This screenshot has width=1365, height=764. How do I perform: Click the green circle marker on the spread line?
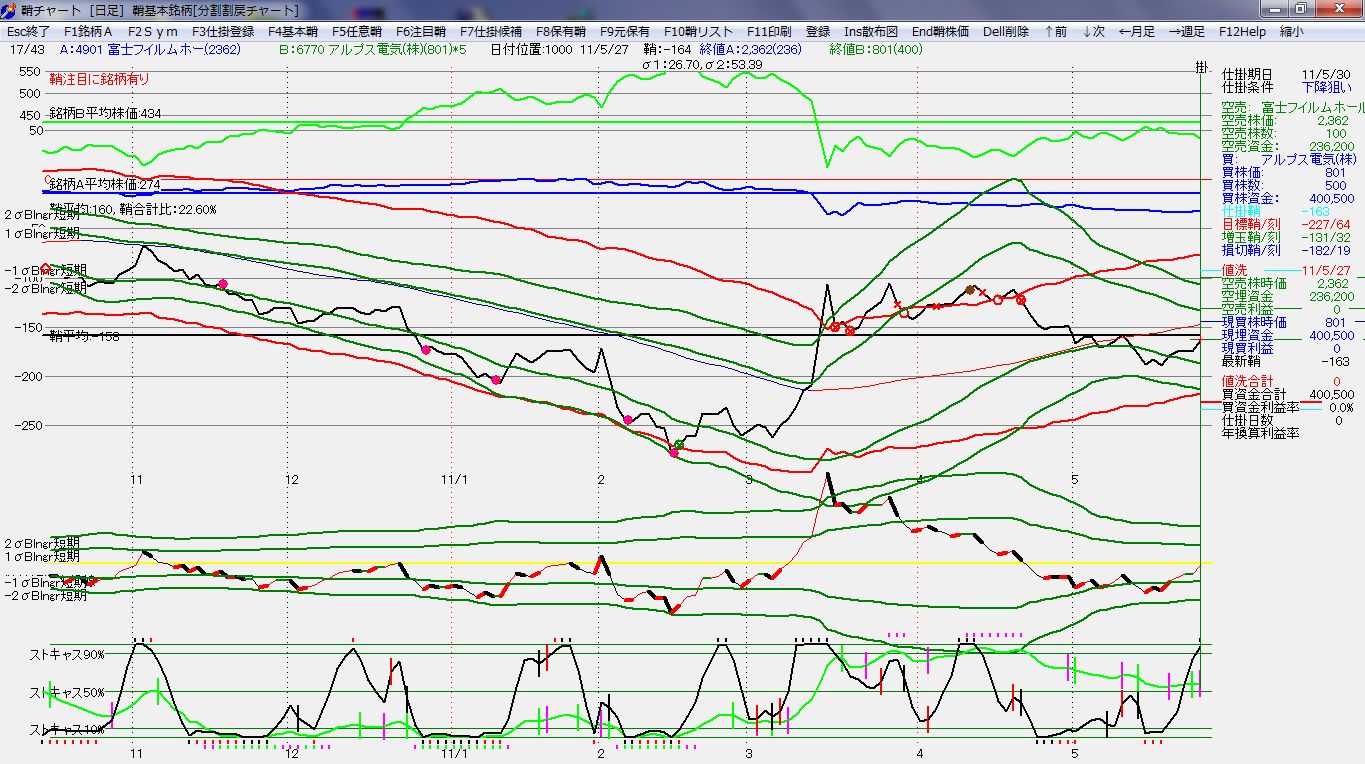pyautogui.click(x=679, y=444)
